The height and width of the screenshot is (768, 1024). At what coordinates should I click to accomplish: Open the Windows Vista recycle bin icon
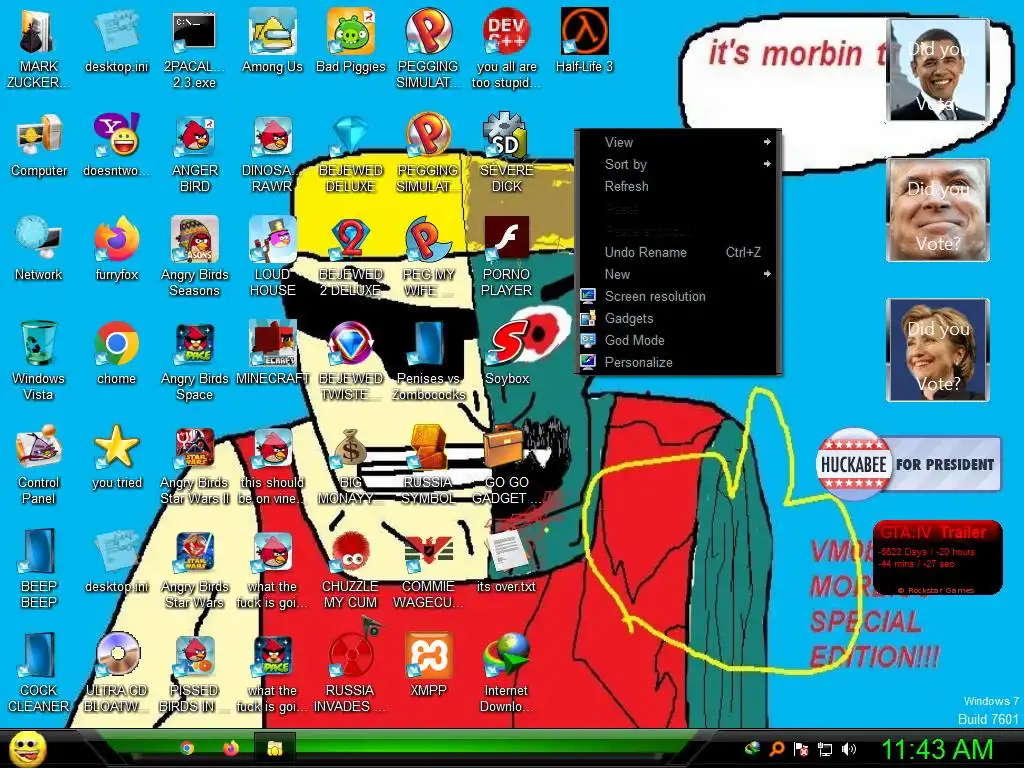click(39, 359)
